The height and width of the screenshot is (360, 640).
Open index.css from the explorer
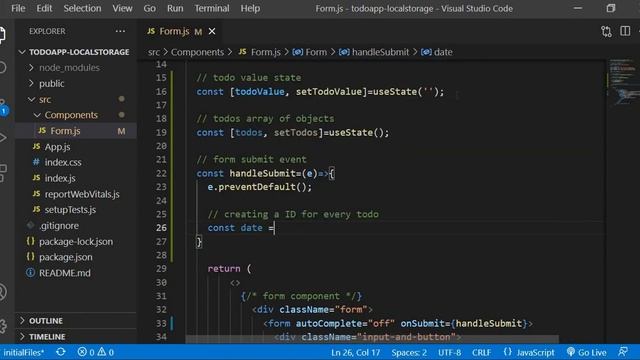click(76, 162)
